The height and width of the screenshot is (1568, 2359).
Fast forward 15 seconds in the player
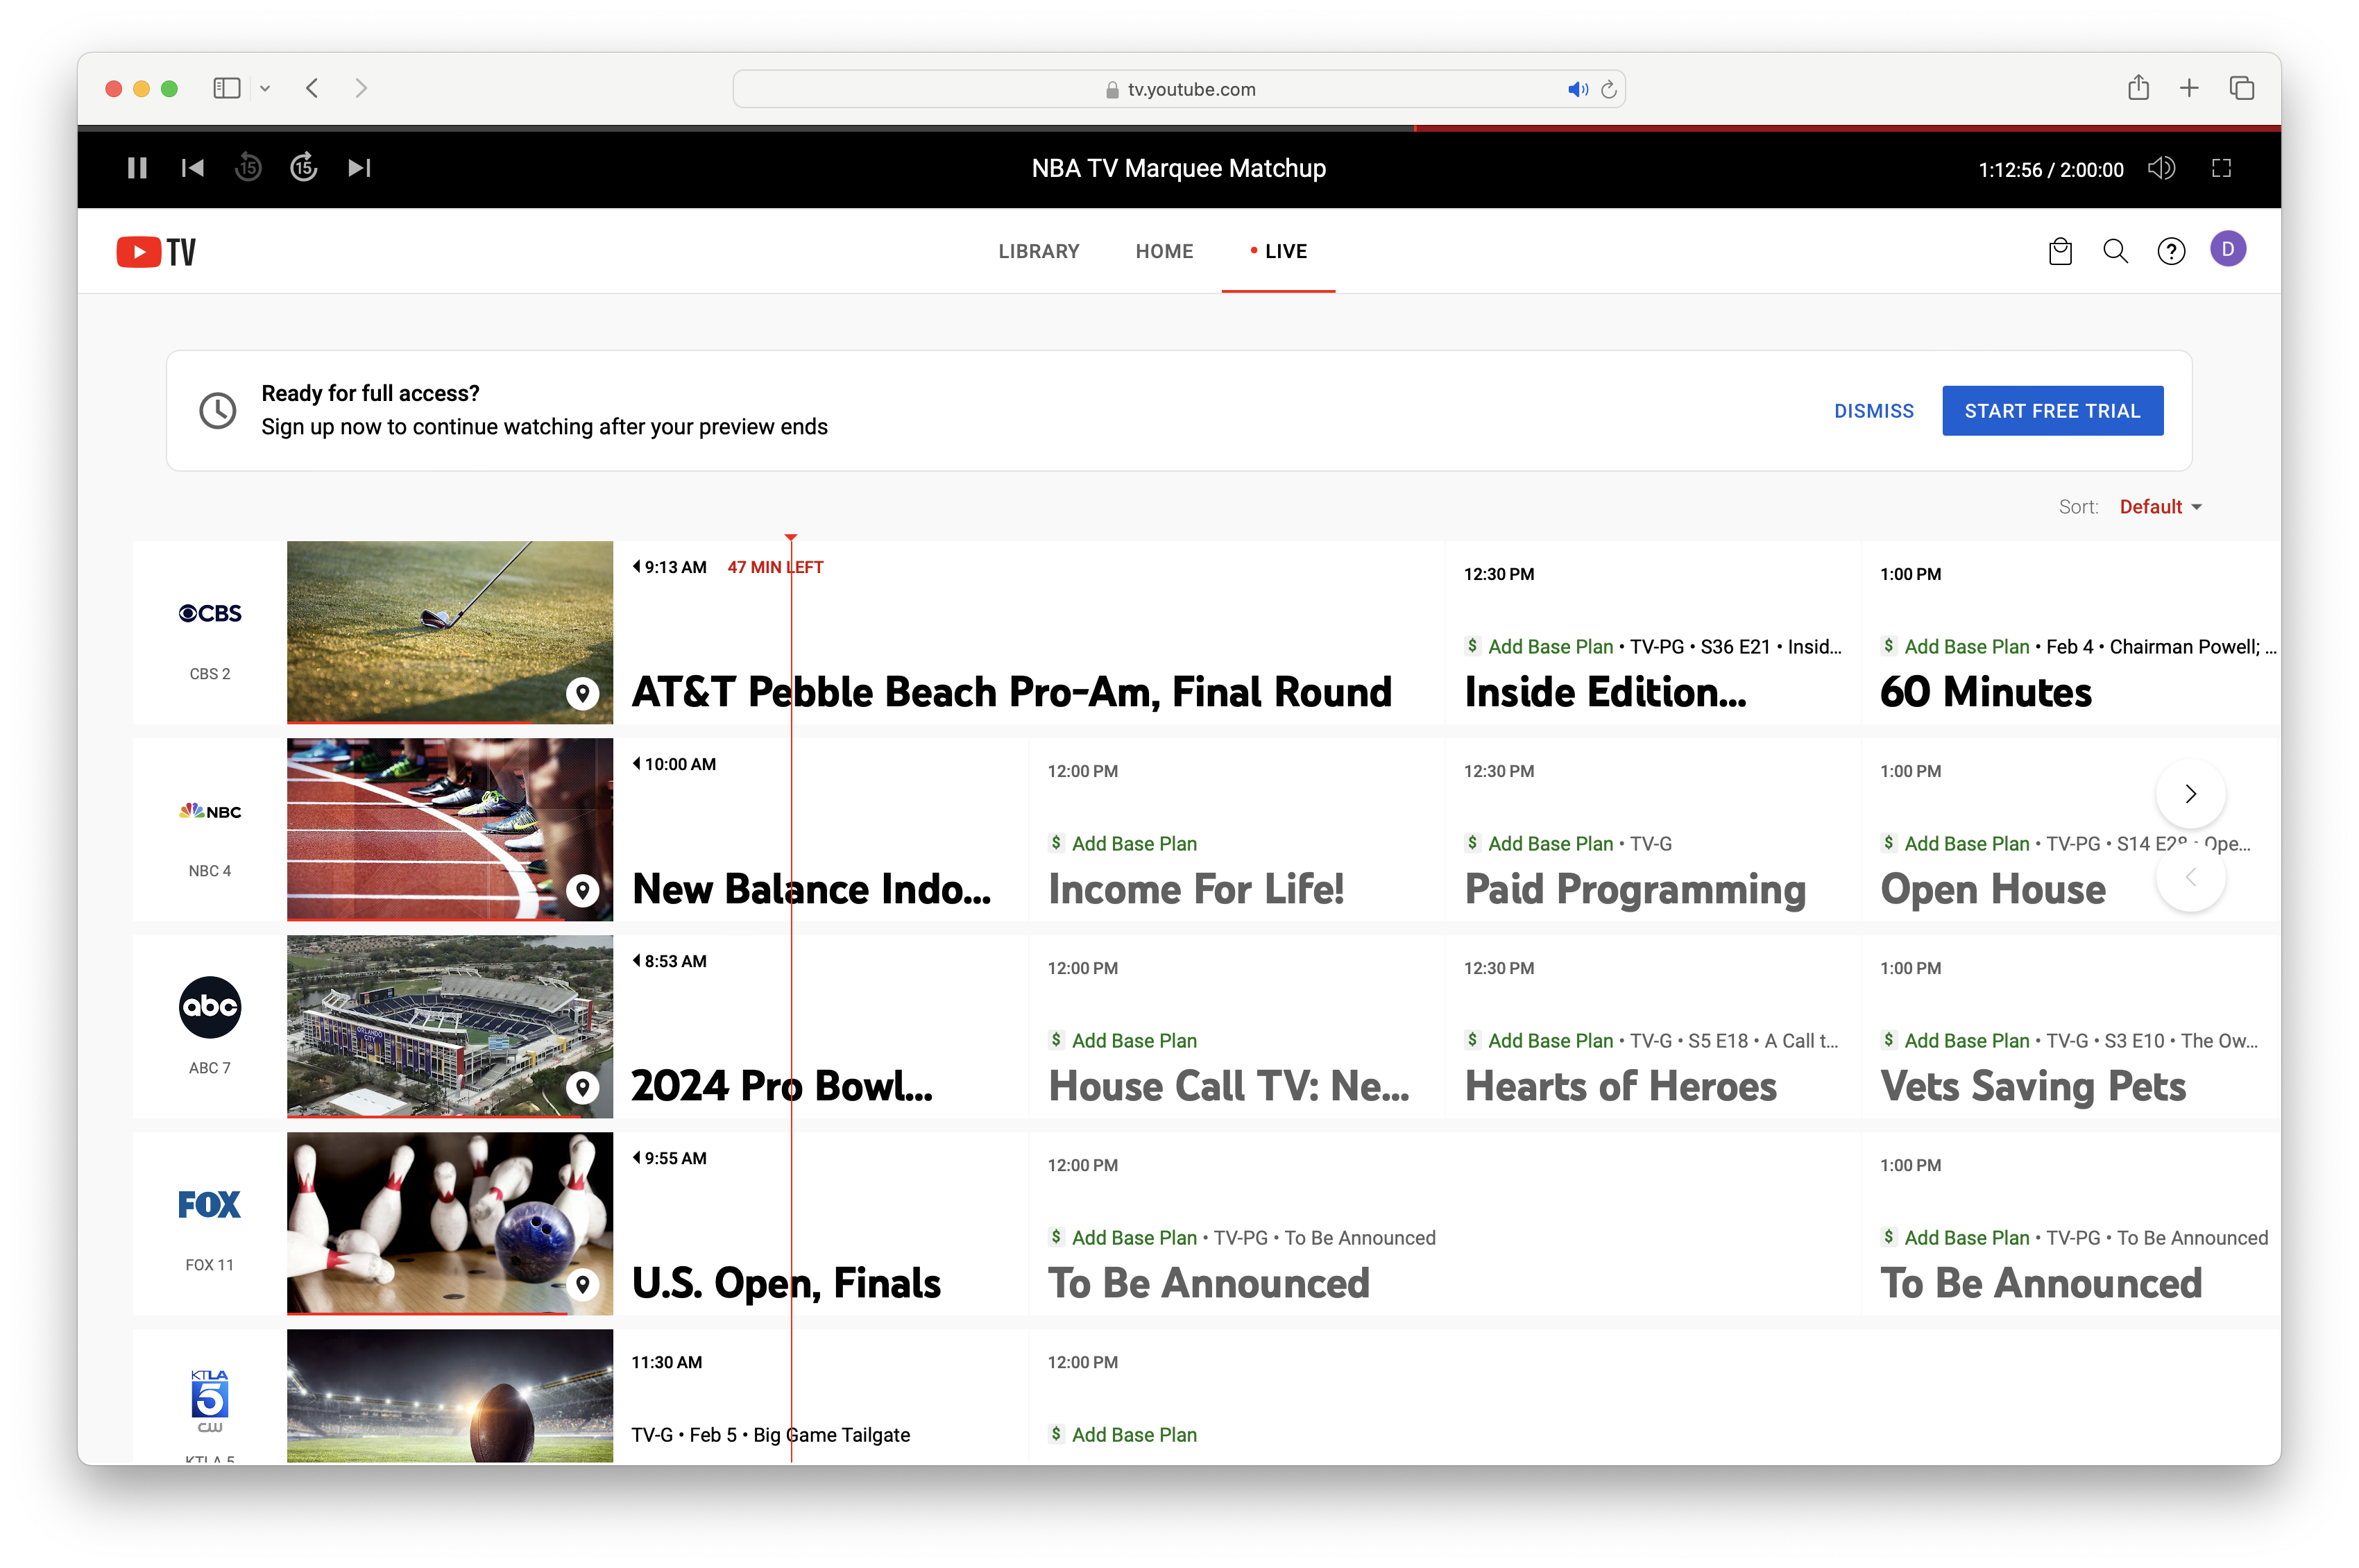click(304, 168)
